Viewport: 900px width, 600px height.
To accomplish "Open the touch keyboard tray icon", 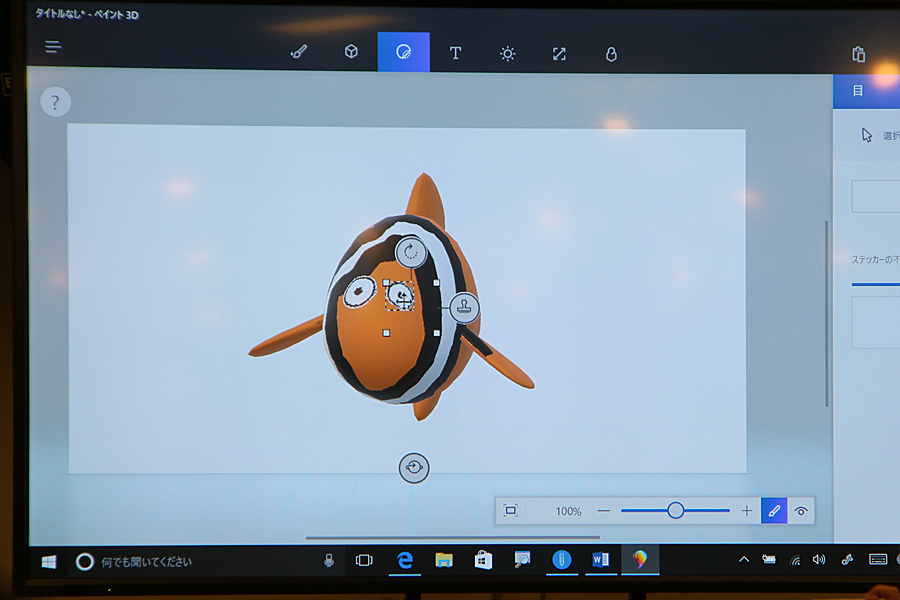I will [x=878, y=559].
